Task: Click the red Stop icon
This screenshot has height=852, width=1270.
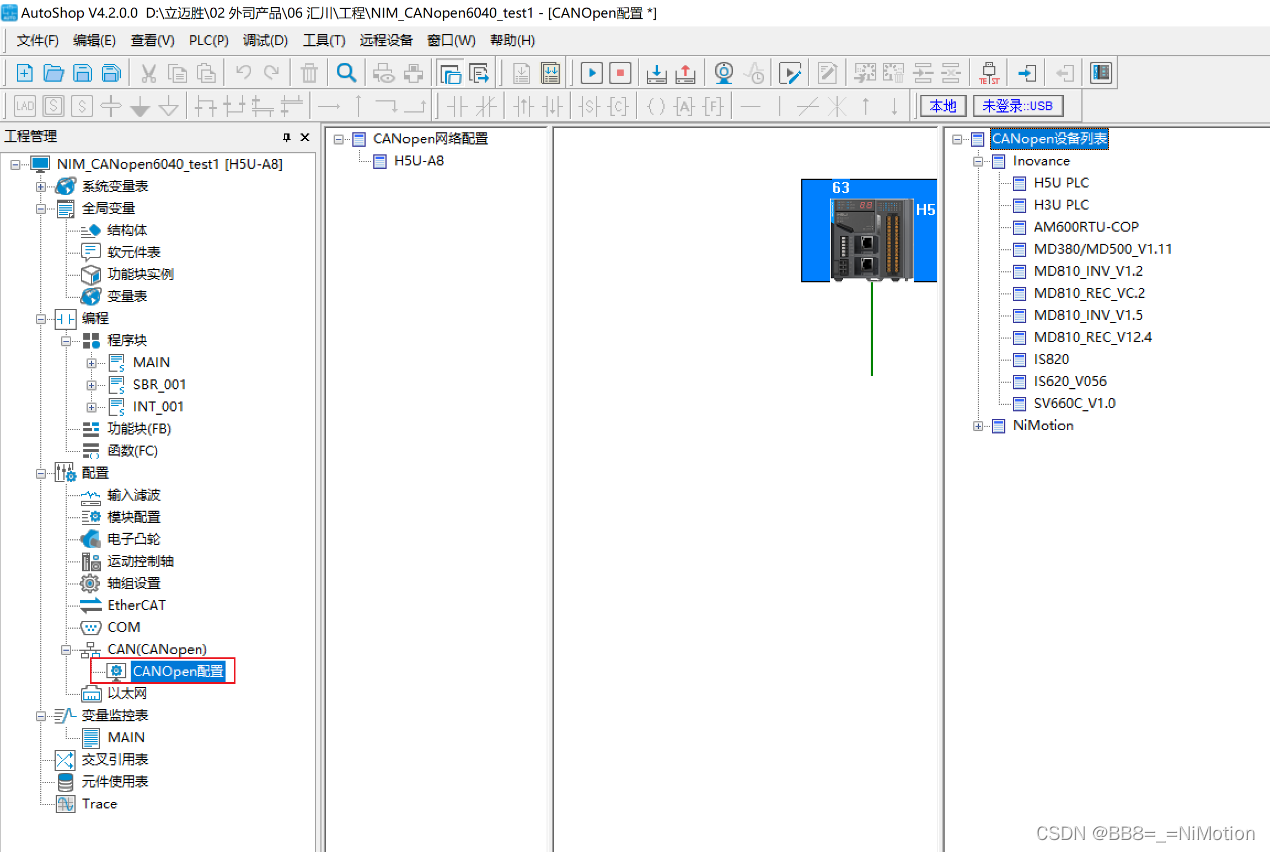Action: (621, 73)
